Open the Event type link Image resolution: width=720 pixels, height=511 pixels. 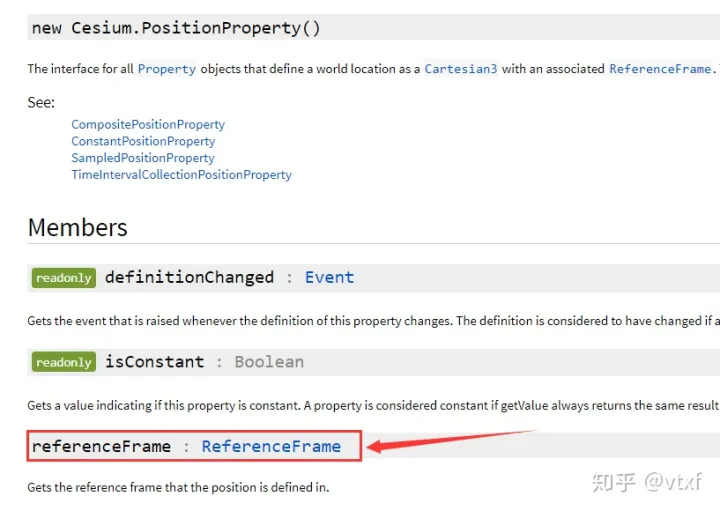[329, 277]
